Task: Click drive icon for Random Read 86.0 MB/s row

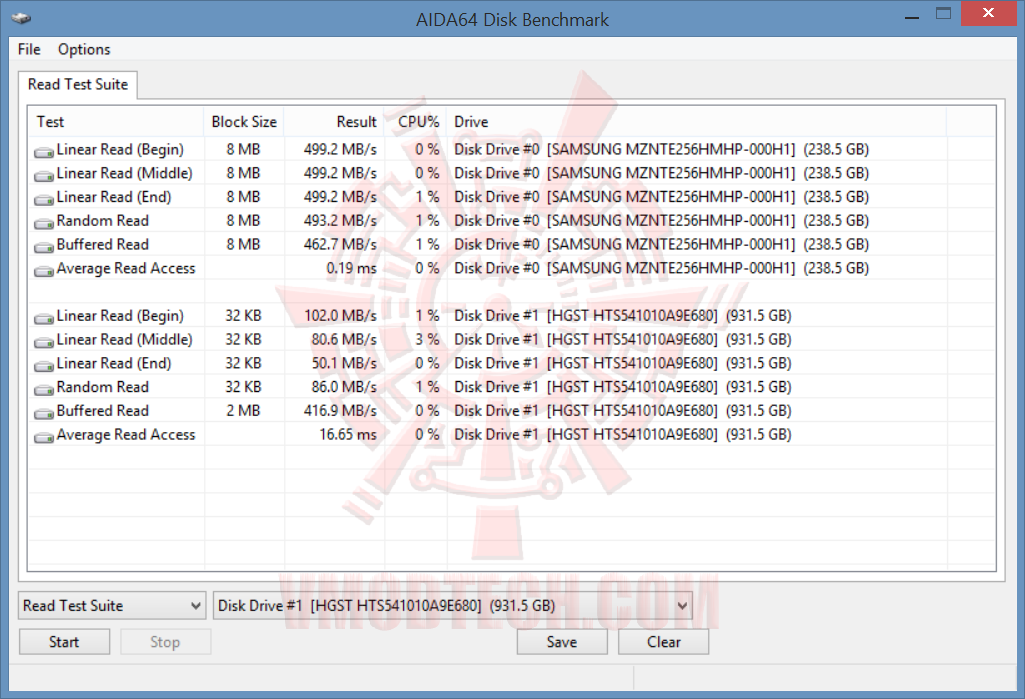Action: coord(44,390)
